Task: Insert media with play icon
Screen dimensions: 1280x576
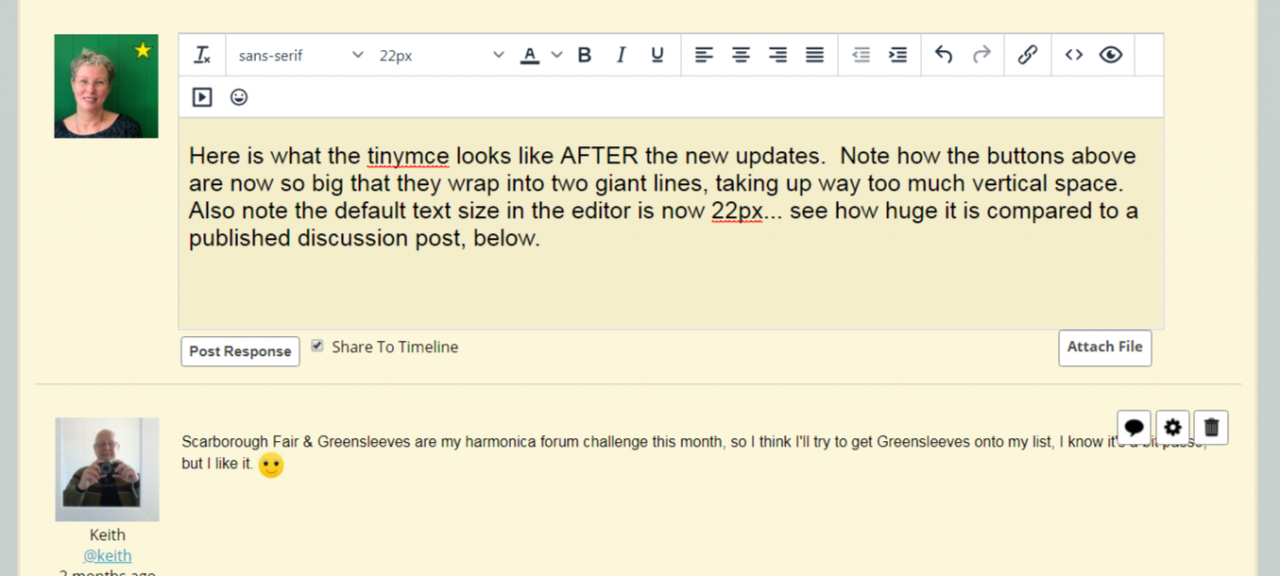Action: point(202,97)
